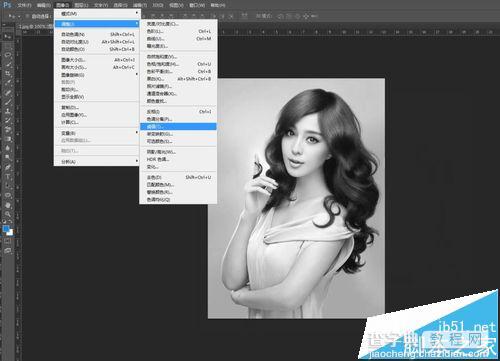Viewport: 500px width, 361px height.
Task: Select the Brush tool
Action: pos(8,102)
